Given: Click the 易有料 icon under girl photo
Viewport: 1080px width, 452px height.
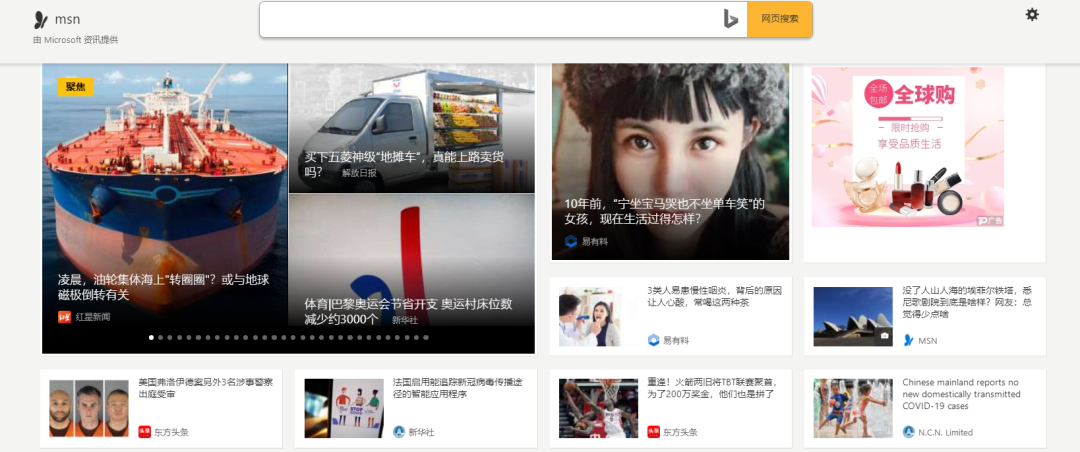Looking at the screenshot, I should [571, 241].
